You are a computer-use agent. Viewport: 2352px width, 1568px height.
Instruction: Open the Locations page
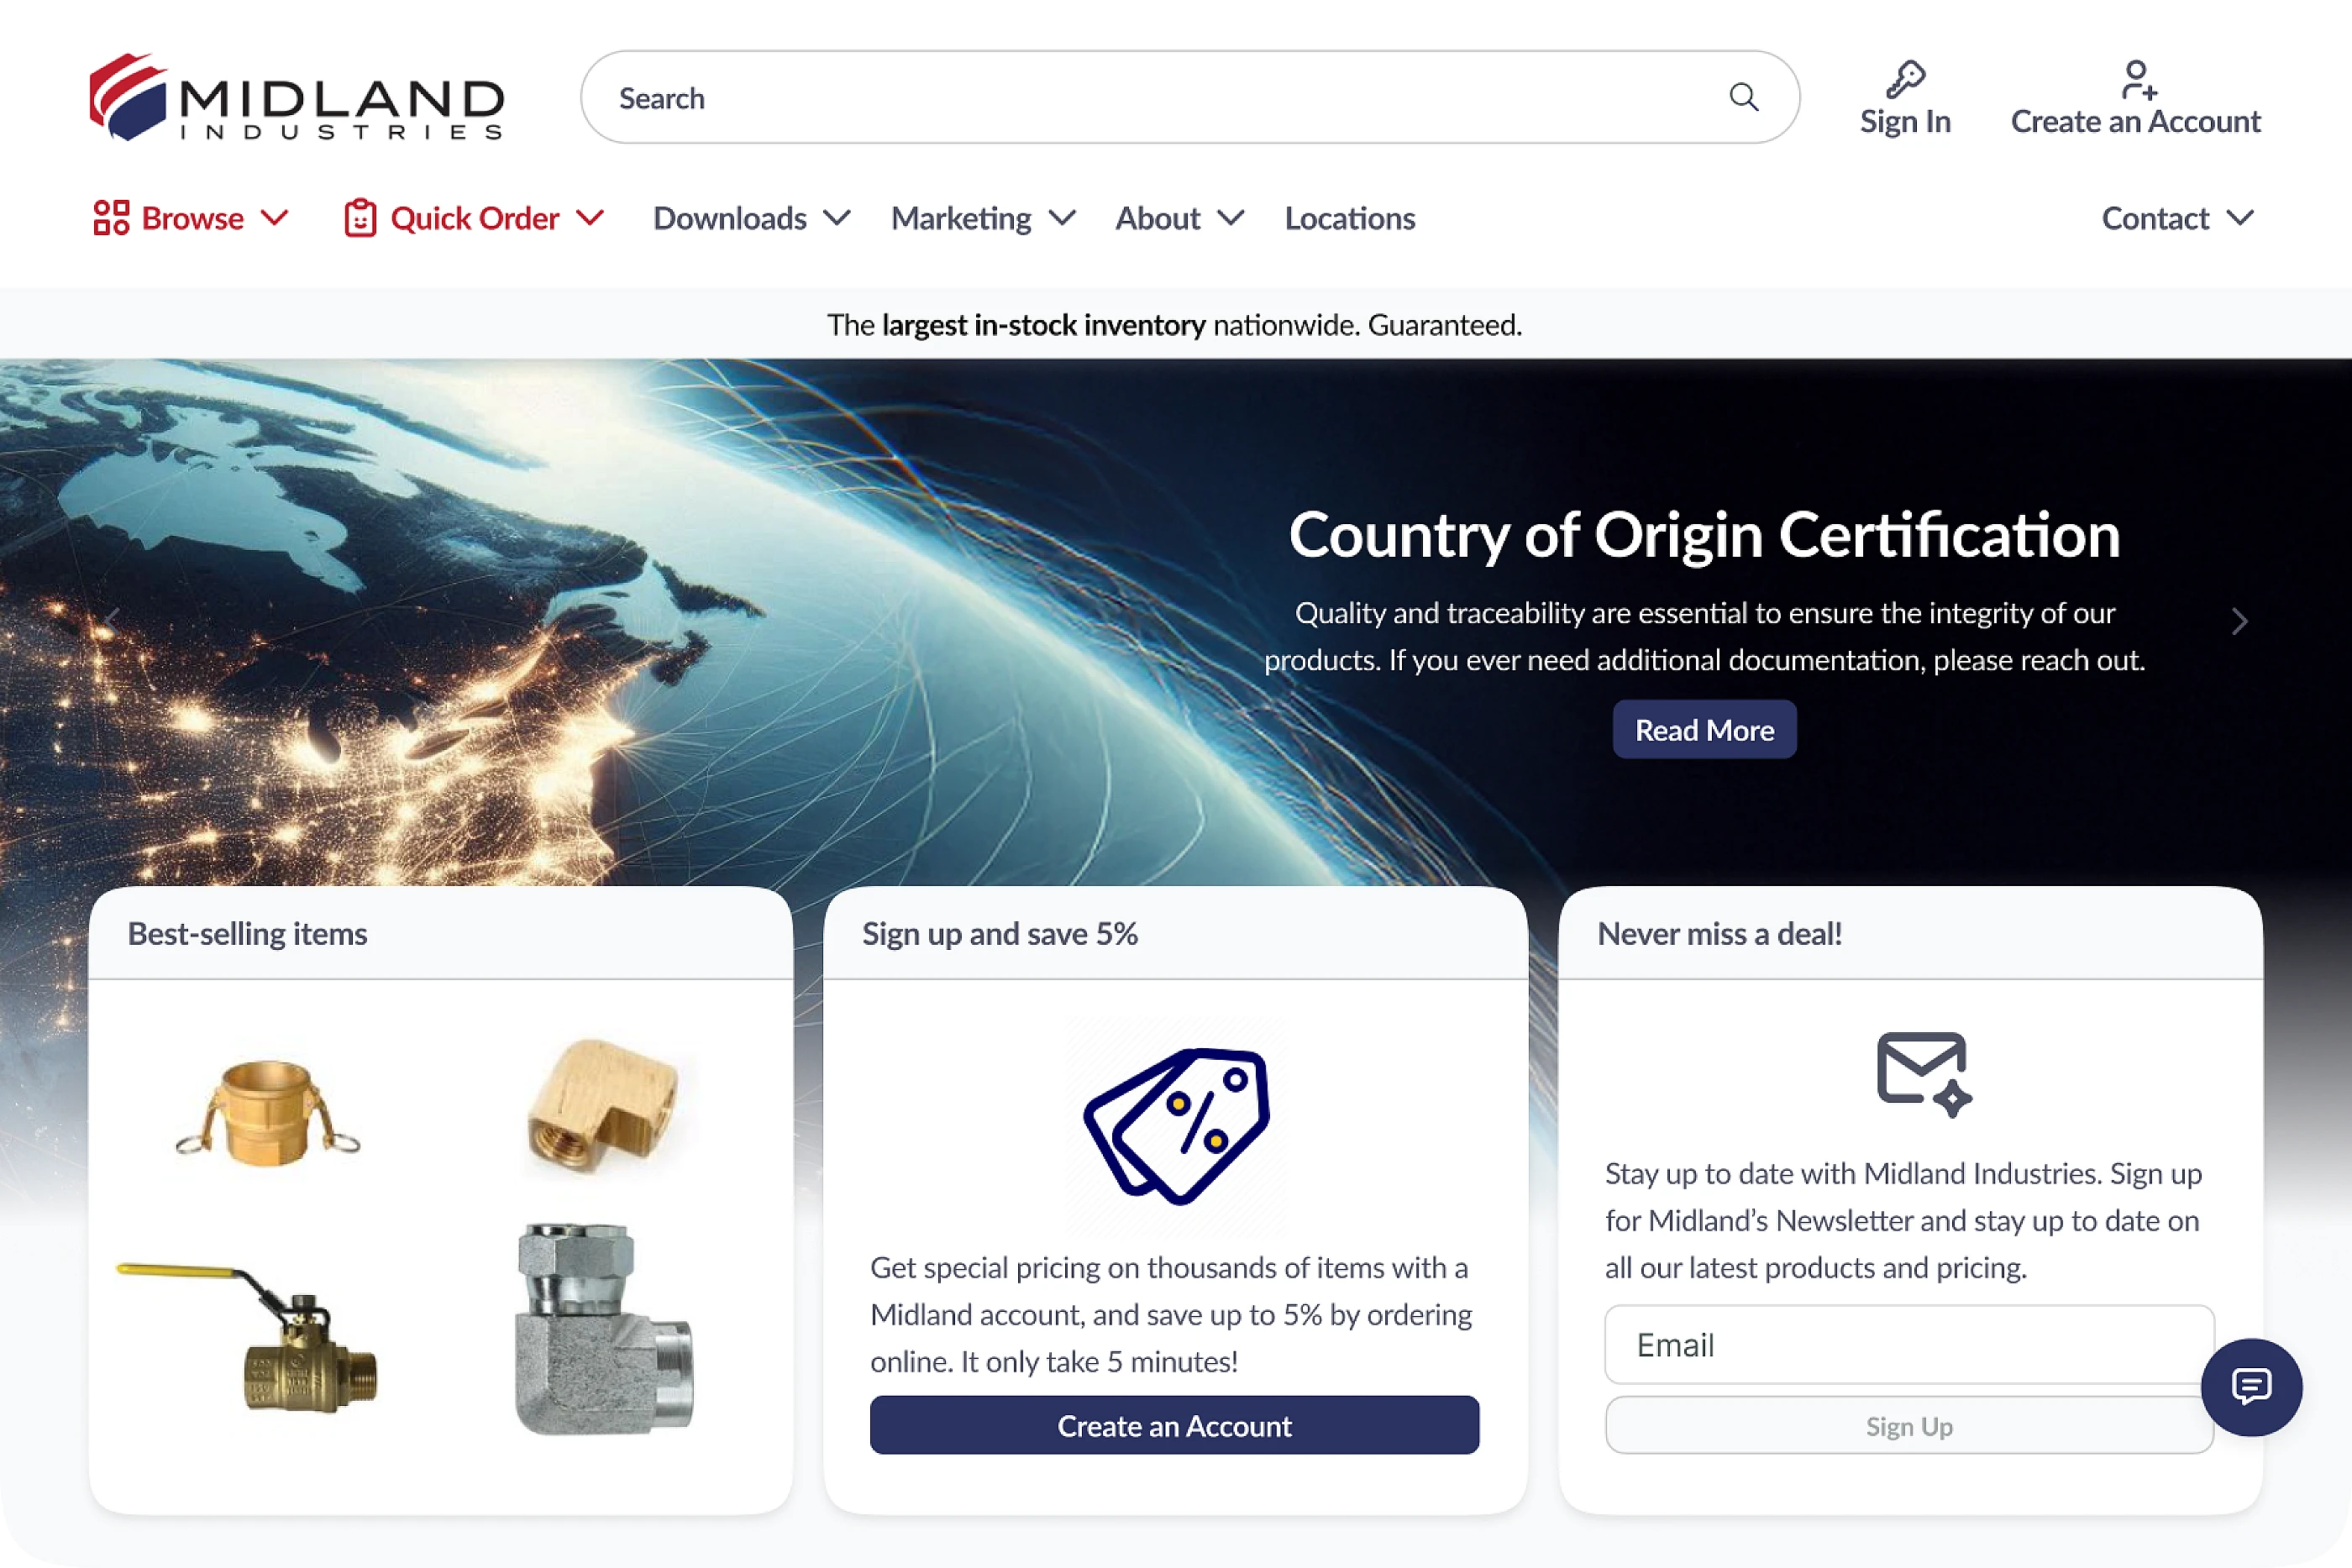(1350, 218)
